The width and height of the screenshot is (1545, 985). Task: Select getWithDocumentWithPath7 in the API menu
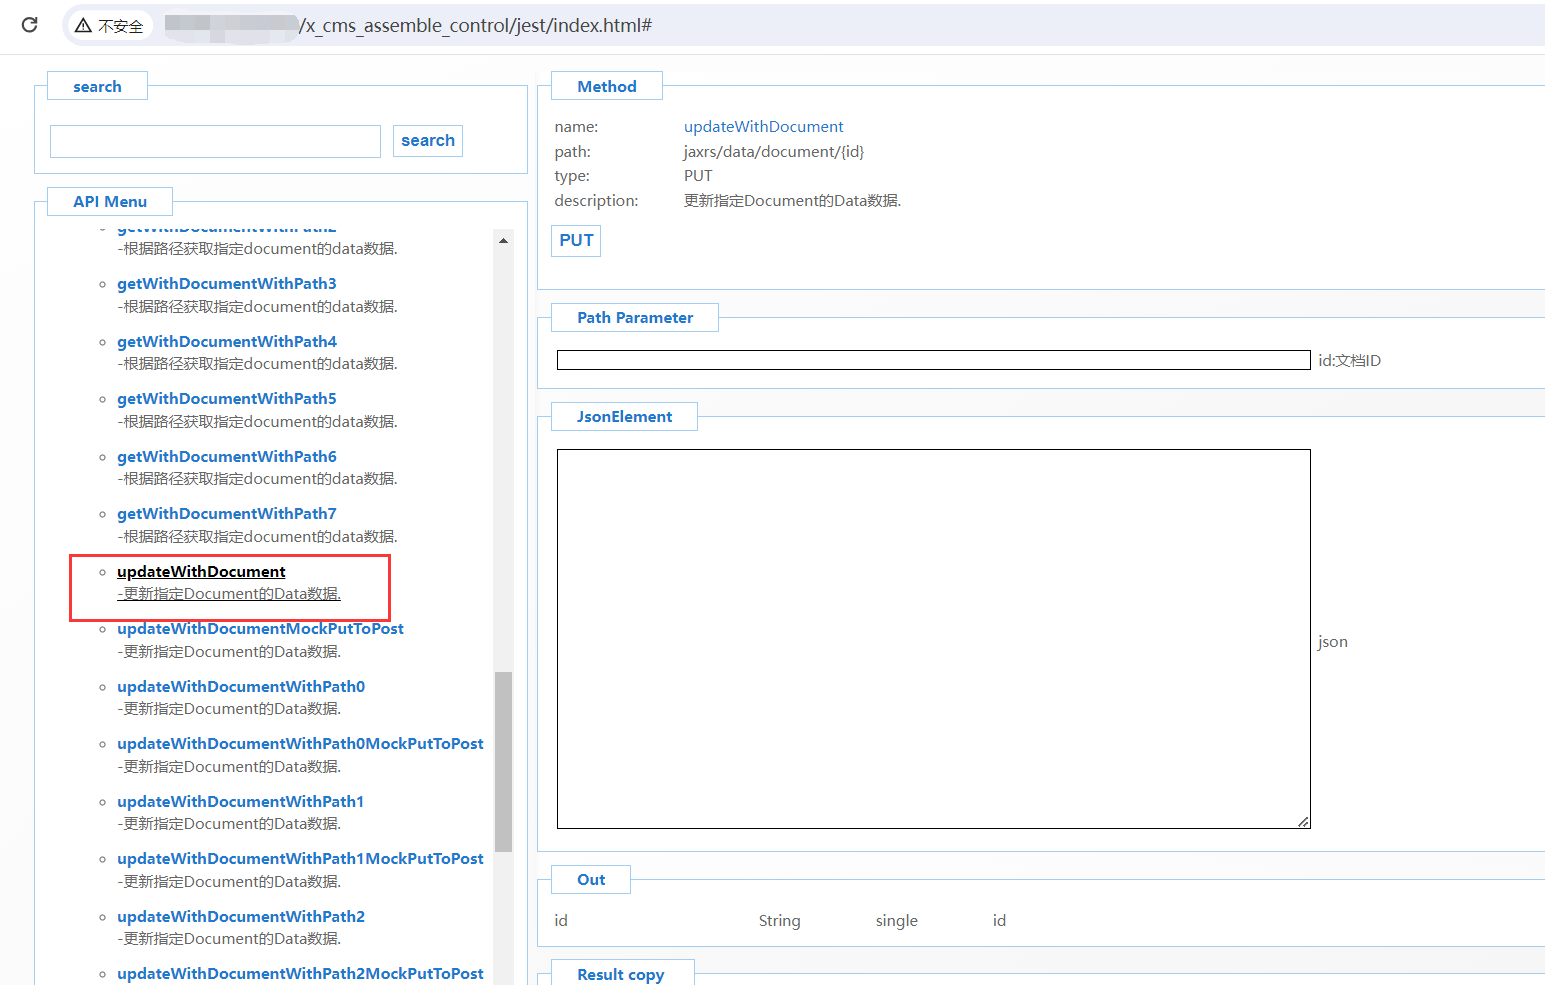226,514
